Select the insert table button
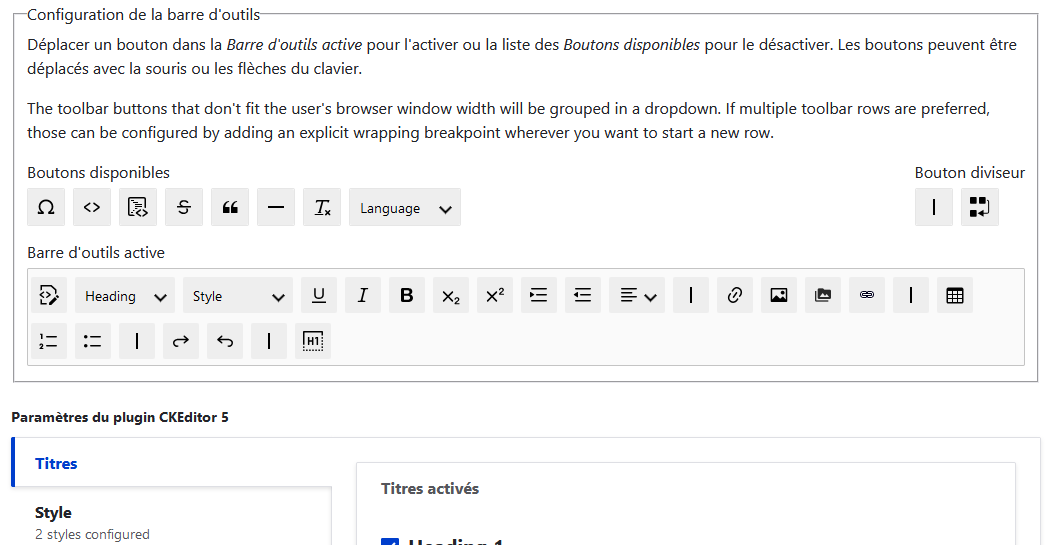 955,295
